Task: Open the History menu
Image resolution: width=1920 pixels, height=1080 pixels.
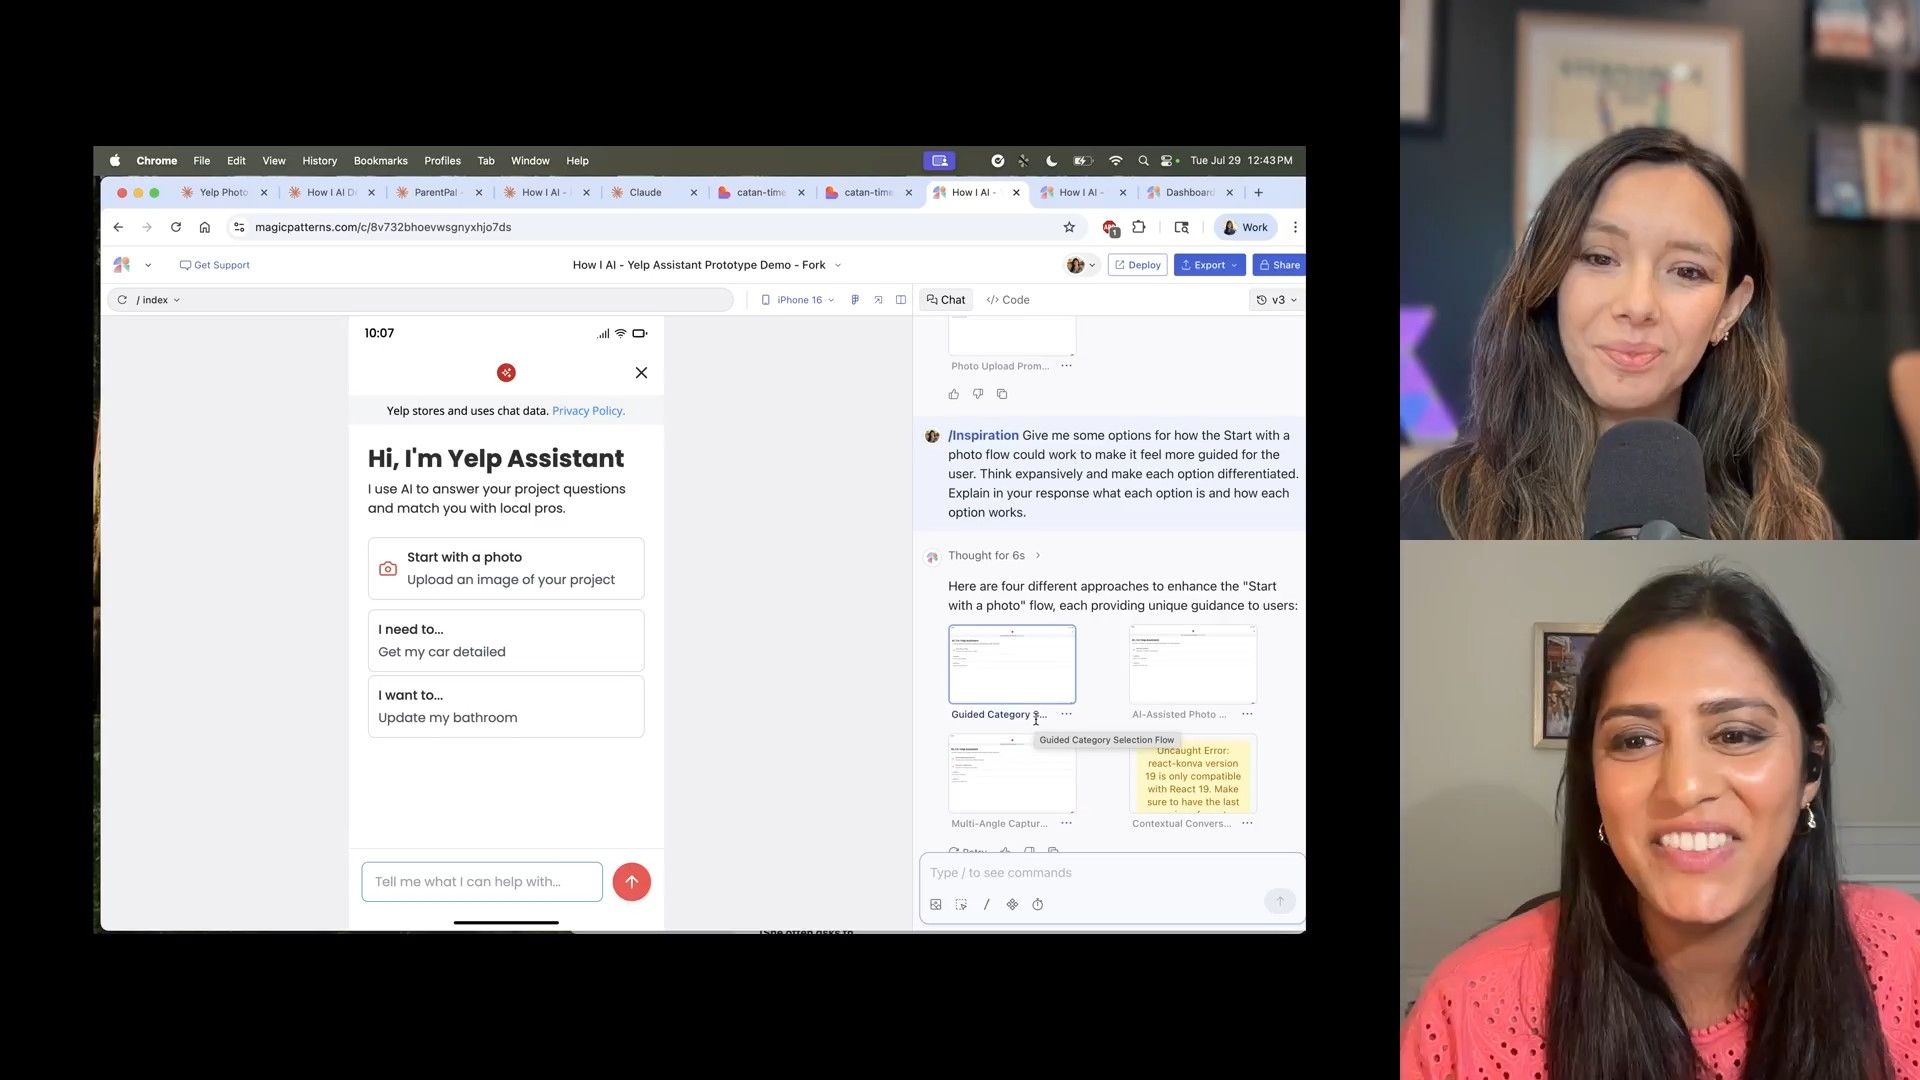Action: [319, 160]
